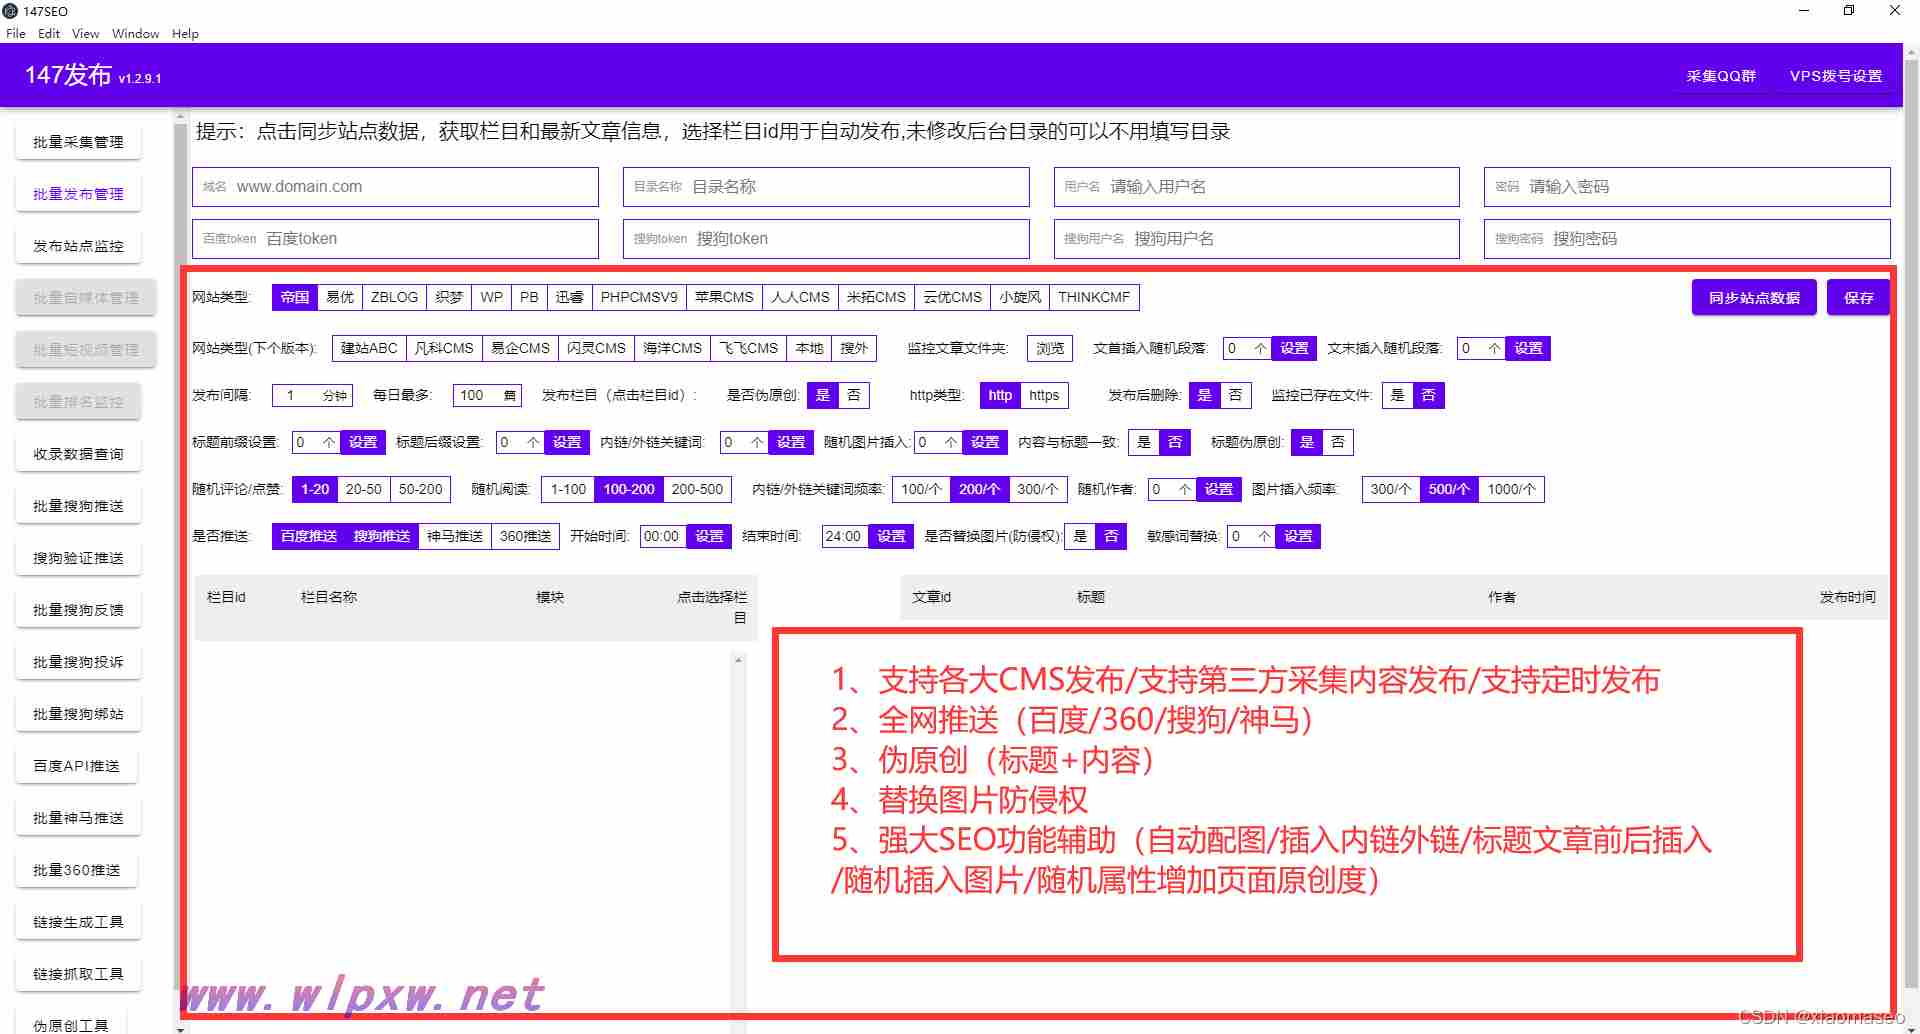
Task: Select 20-50 for 随机评论/点赞
Action: pyautogui.click(x=364, y=489)
